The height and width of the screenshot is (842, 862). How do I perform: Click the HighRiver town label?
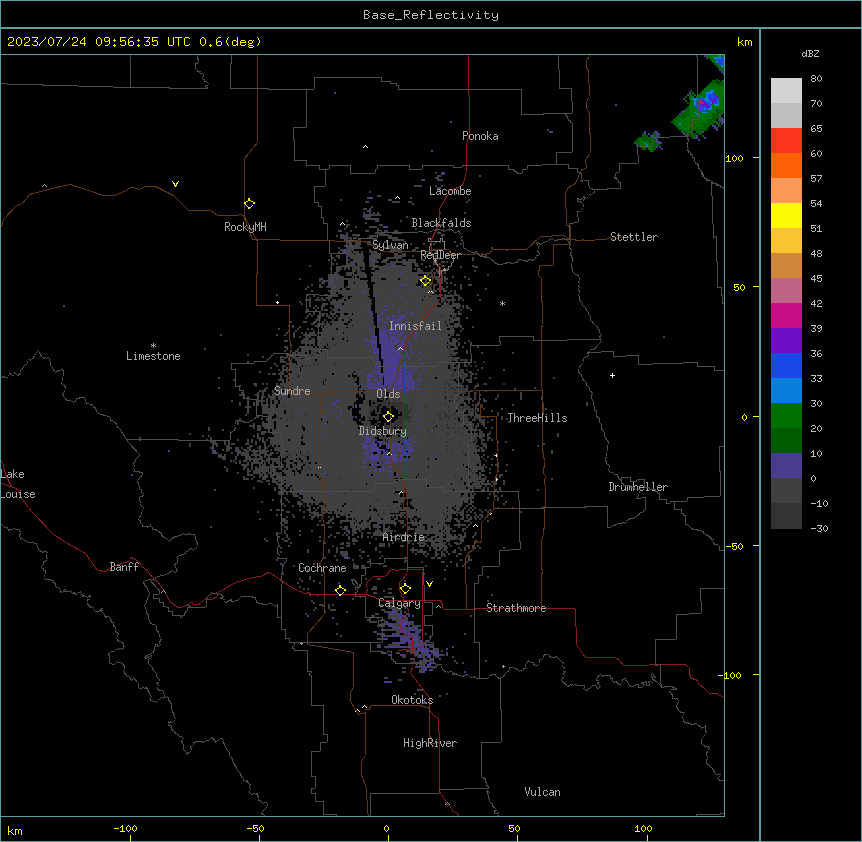(430, 743)
